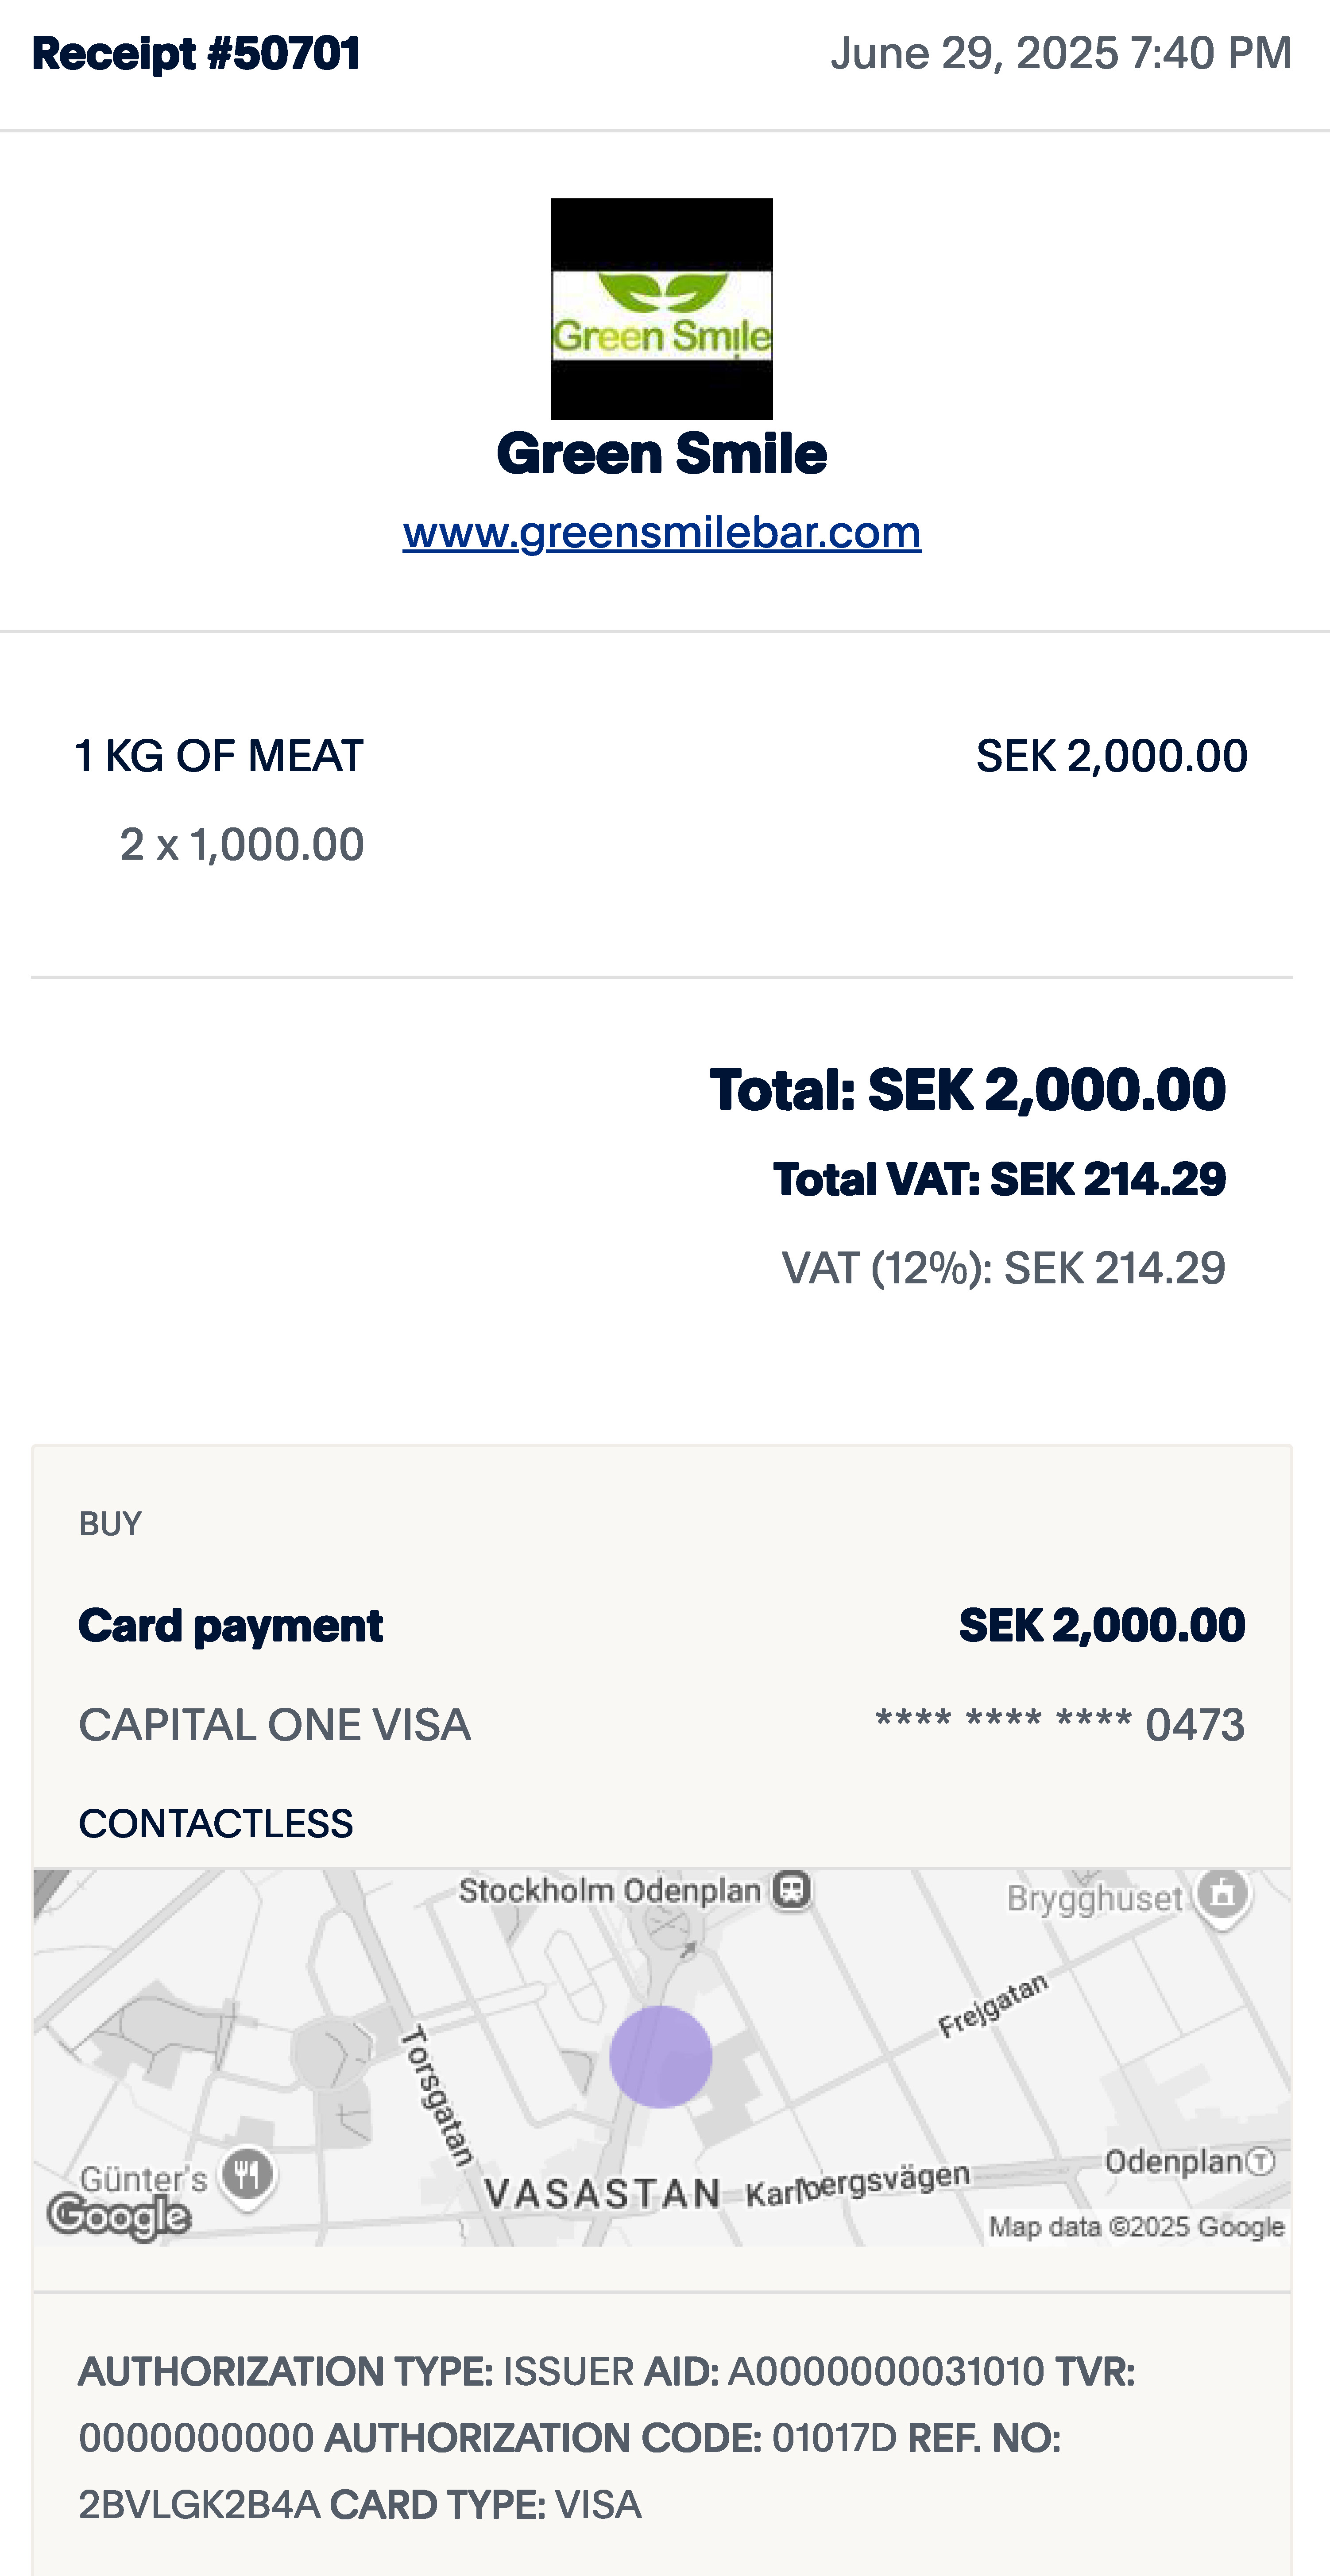
Task: Click Günter's restaurant fork-knife icon
Action: tap(247, 2173)
